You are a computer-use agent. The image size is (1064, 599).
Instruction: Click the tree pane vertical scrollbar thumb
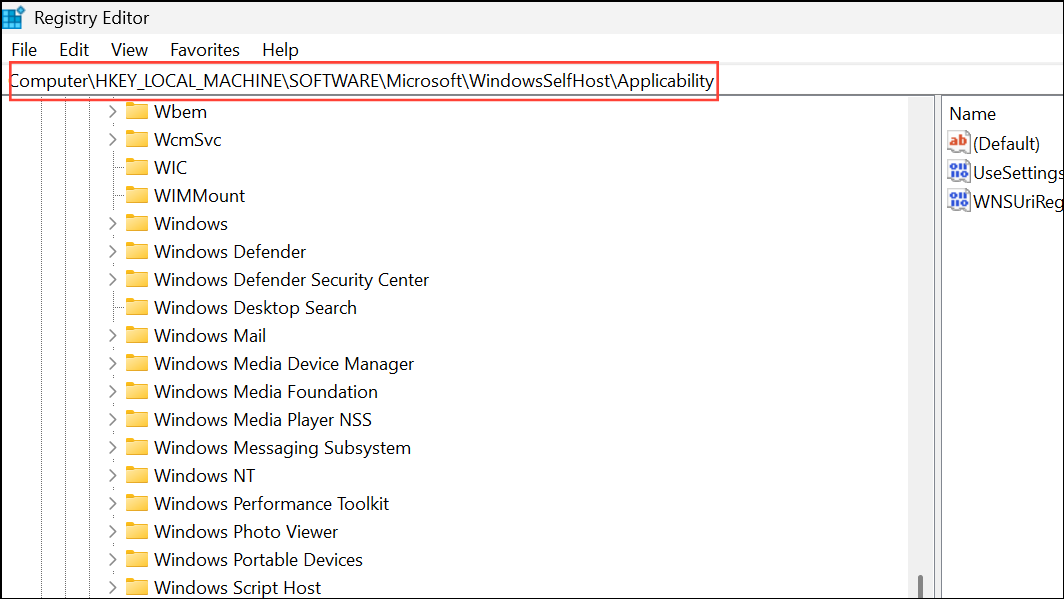click(920, 586)
